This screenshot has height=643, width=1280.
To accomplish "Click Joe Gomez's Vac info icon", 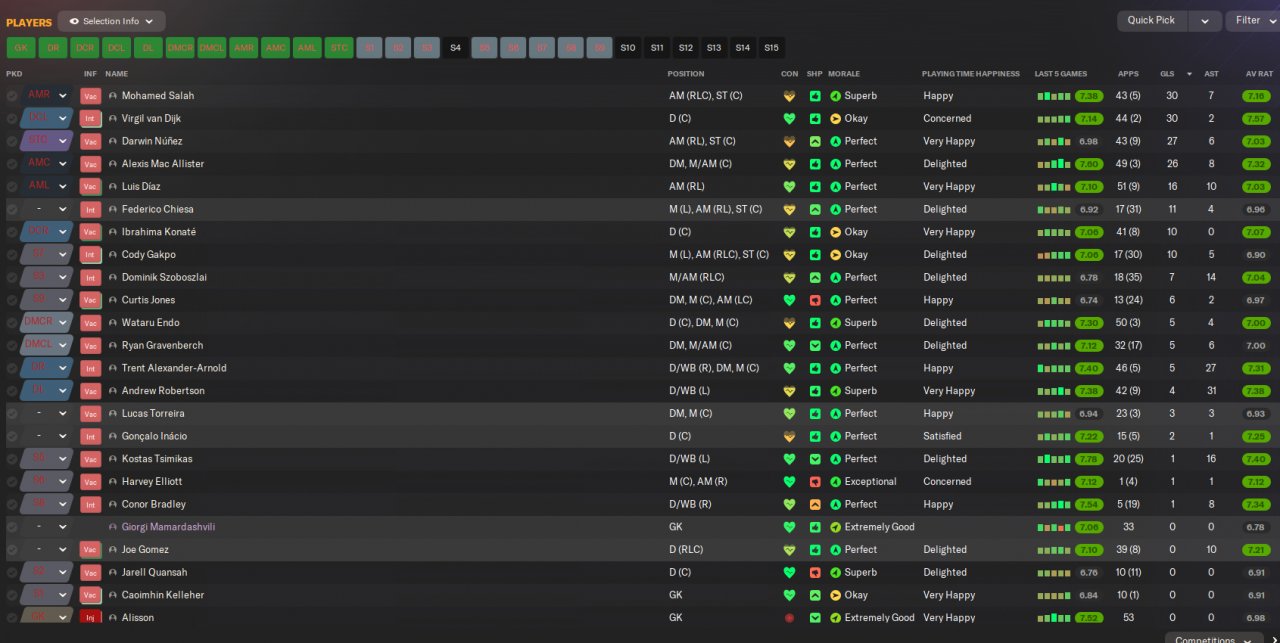I will tap(91, 550).
